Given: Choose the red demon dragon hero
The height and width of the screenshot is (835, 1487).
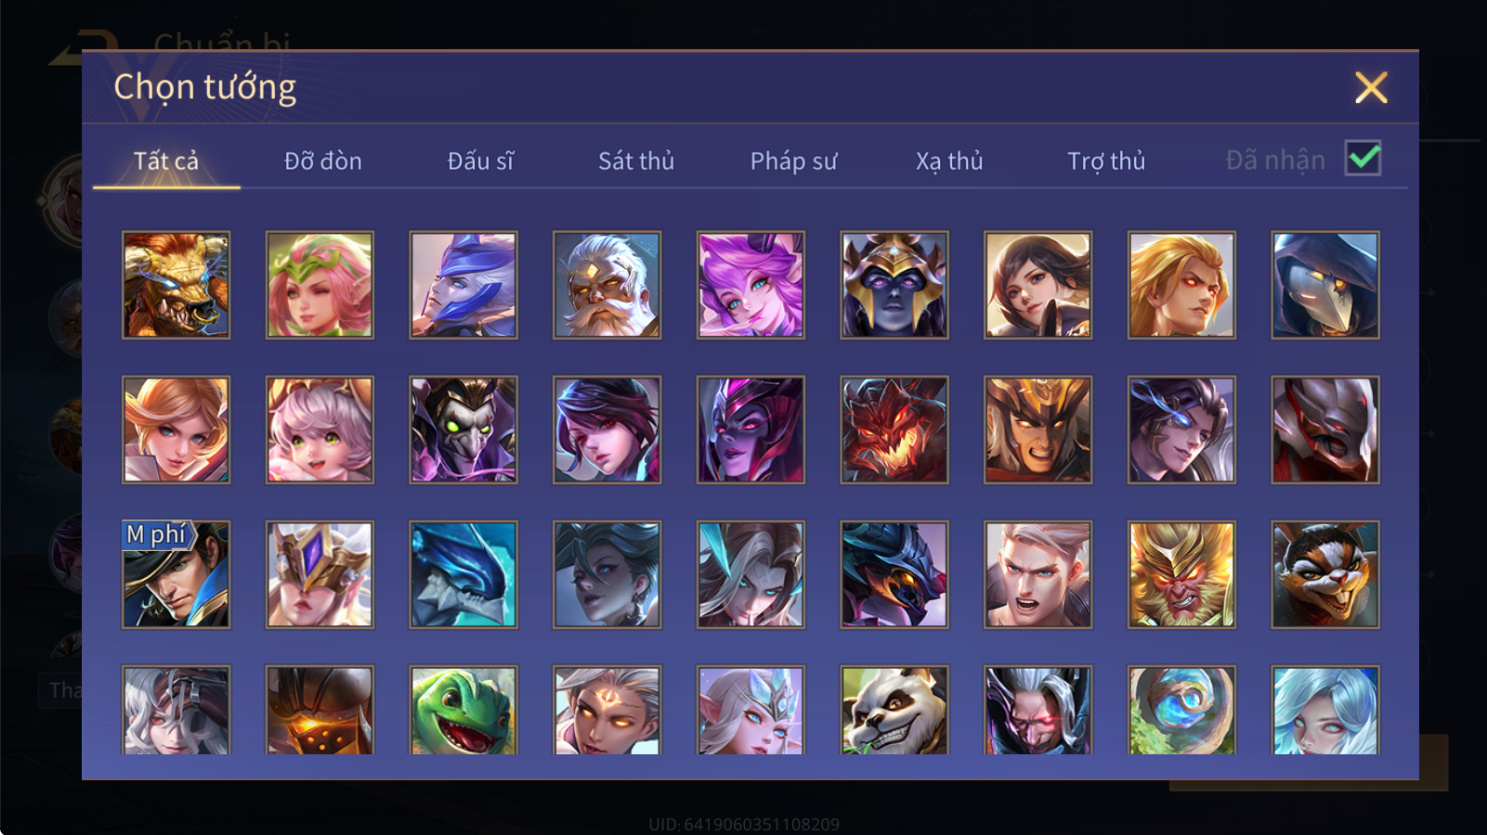Looking at the screenshot, I should pos(894,430).
